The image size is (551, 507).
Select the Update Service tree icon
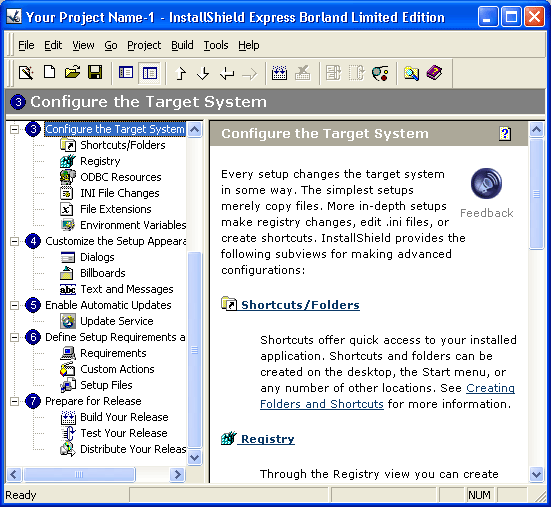67,321
